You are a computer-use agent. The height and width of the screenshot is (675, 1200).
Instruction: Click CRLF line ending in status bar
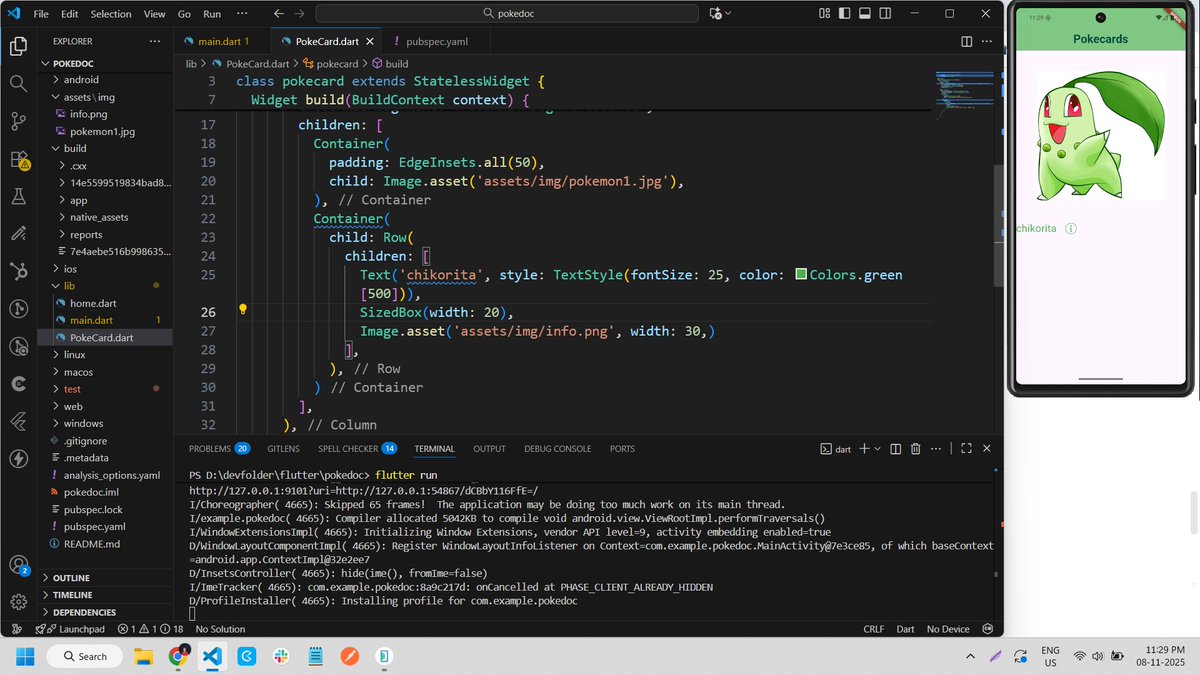pos(873,629)
